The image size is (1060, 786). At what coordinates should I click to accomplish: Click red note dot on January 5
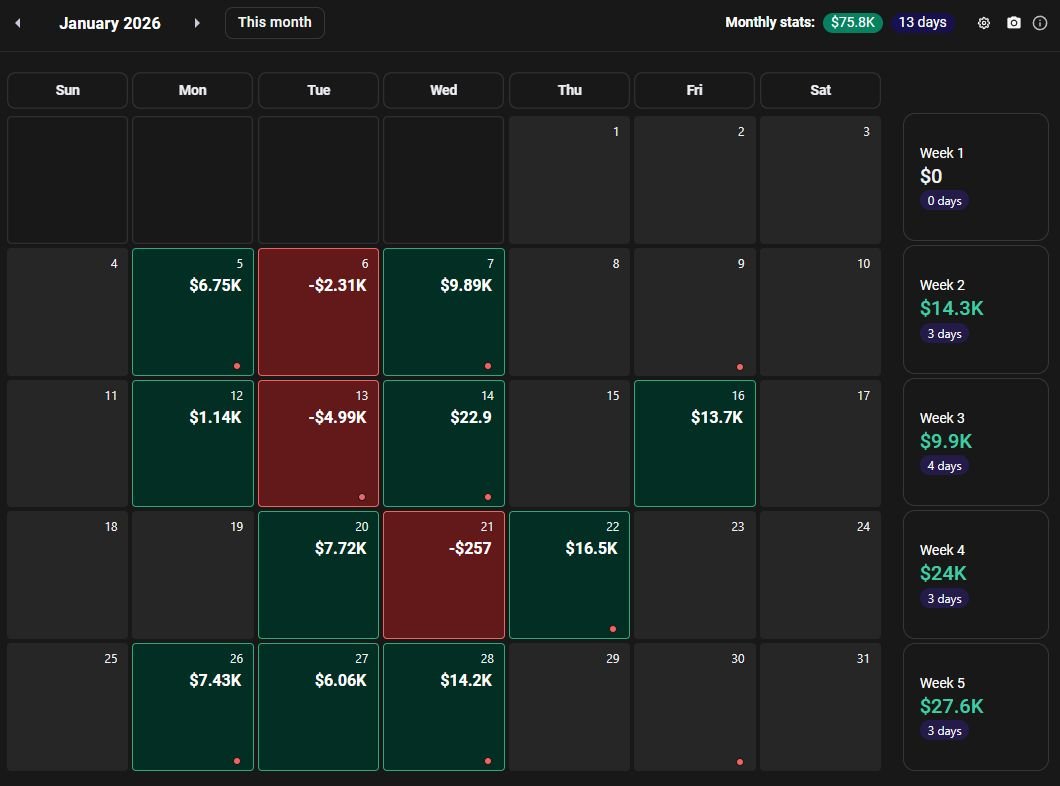(x=237, y=366)
